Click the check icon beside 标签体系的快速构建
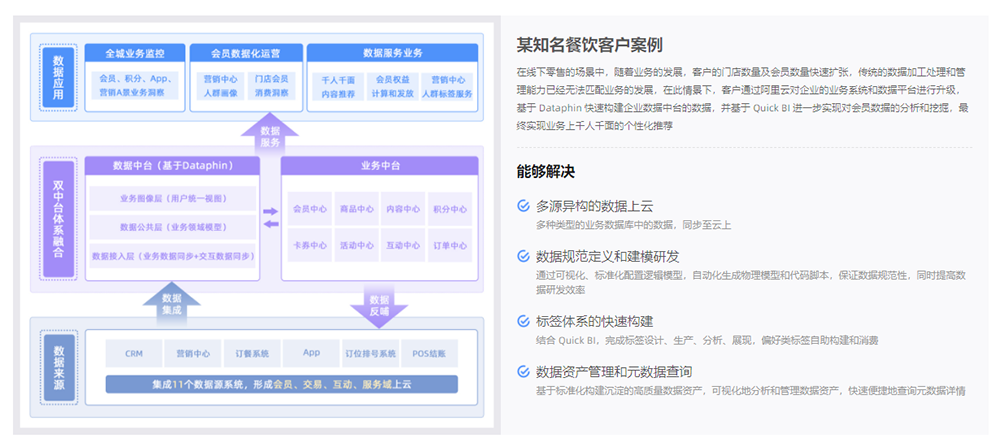Image resolution: width=1000 pixels, height=447 pixels. 523,321
